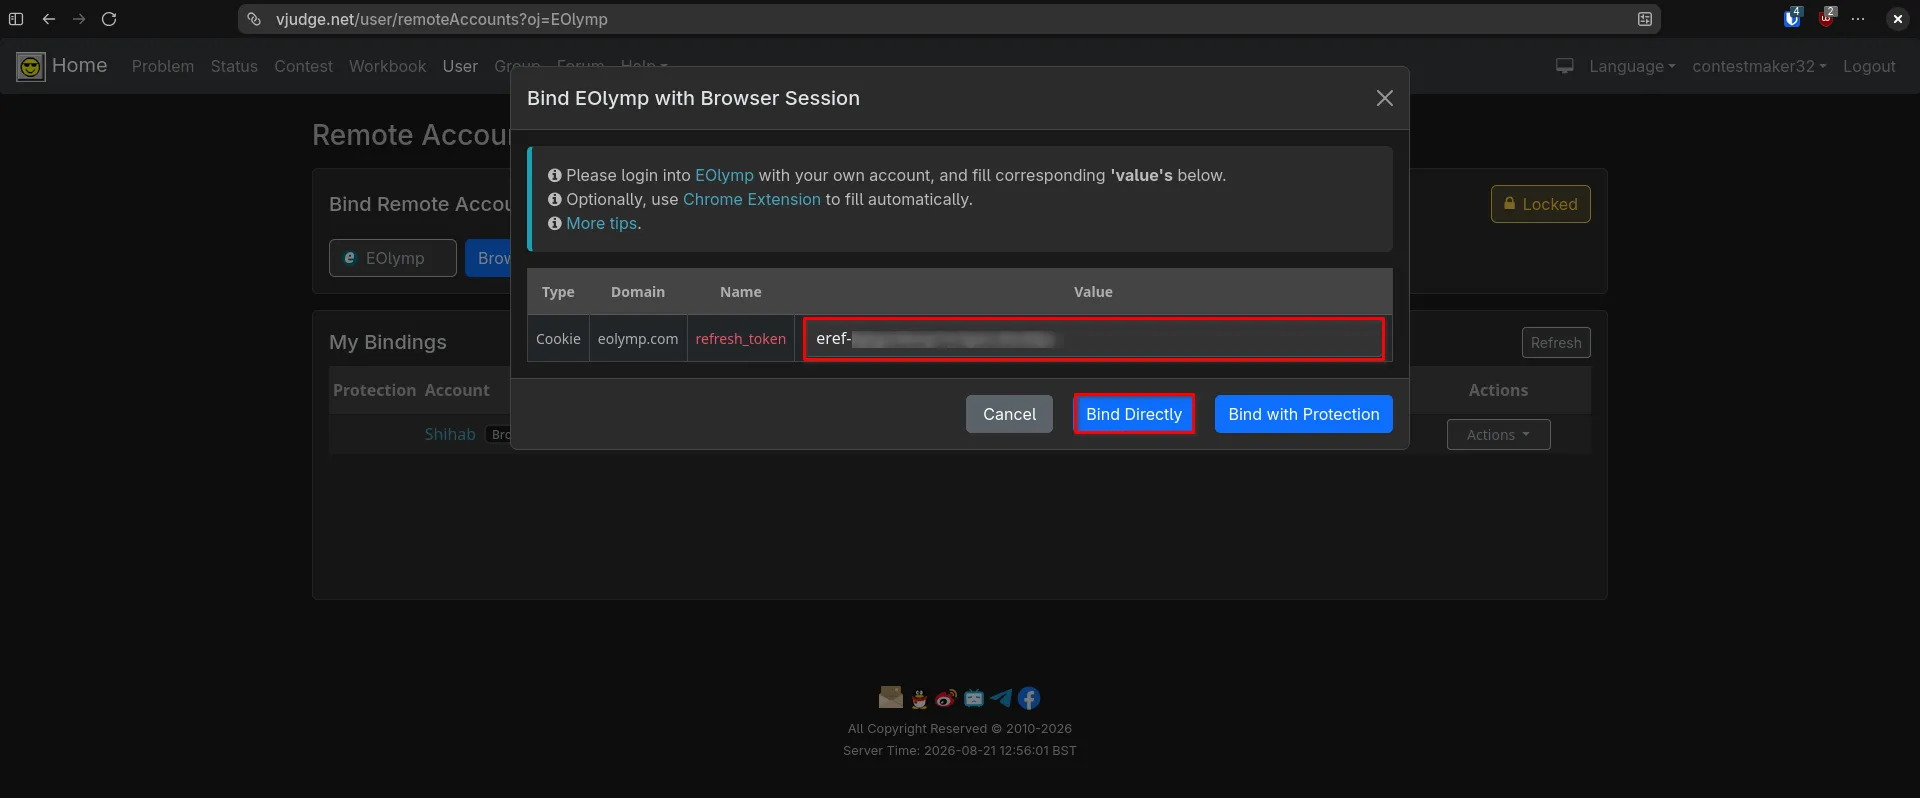Click the refresh_token name cell
The image size is (1920, 798).
tap(741, 339)
